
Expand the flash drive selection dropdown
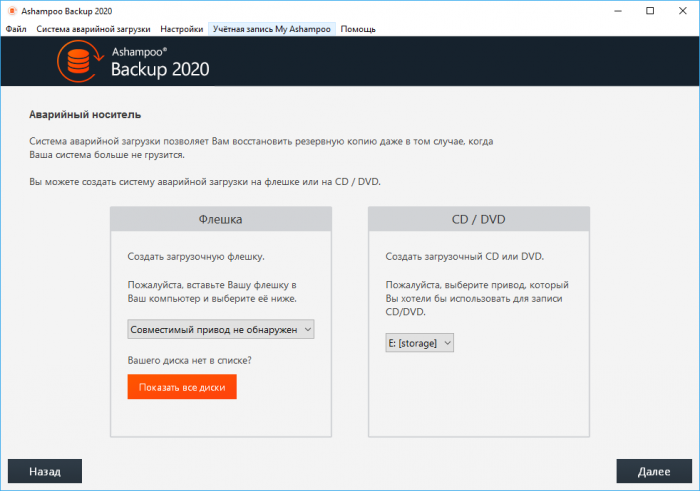click(x=221, y=329)
